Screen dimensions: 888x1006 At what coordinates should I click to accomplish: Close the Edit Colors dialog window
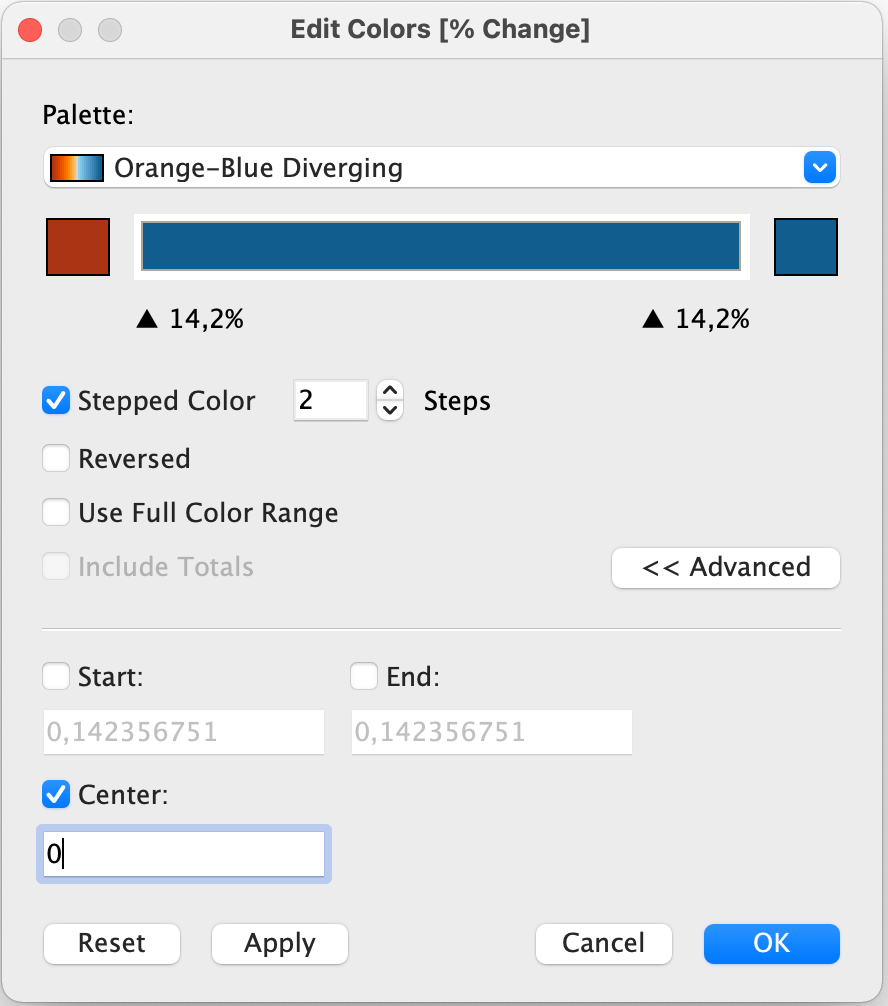tap(30, 30)
